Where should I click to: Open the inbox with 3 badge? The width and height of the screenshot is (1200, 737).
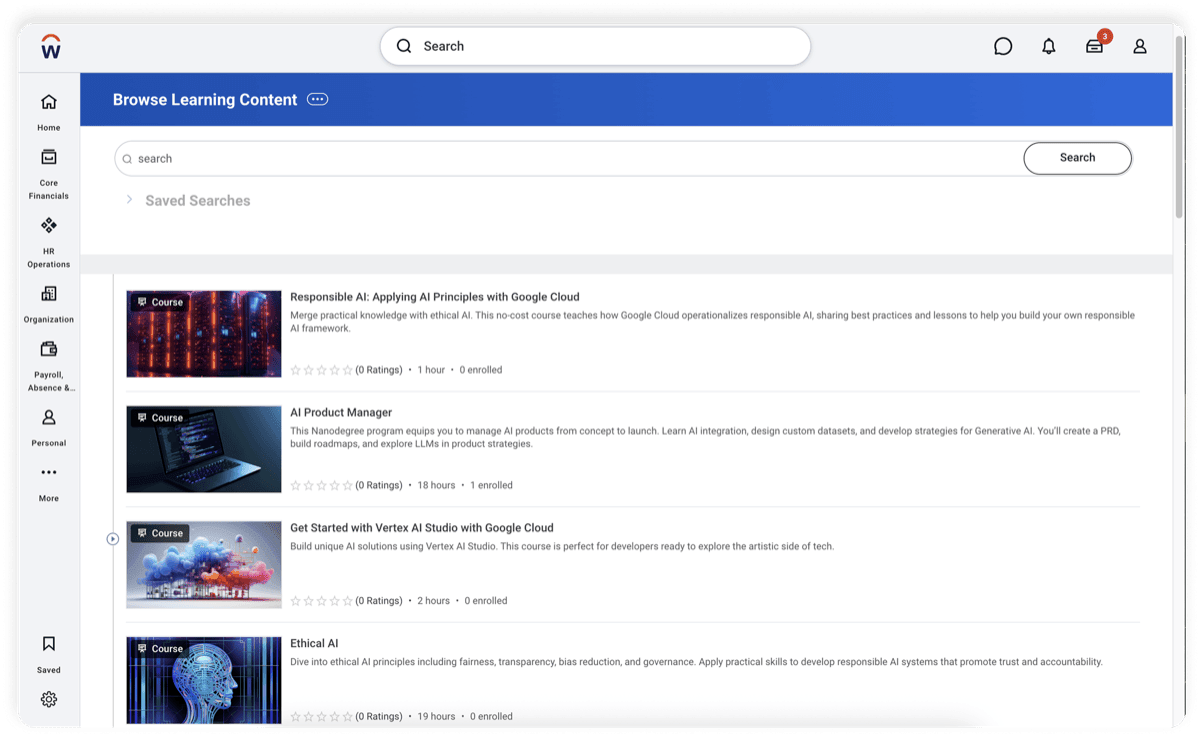click(1096, 45)
